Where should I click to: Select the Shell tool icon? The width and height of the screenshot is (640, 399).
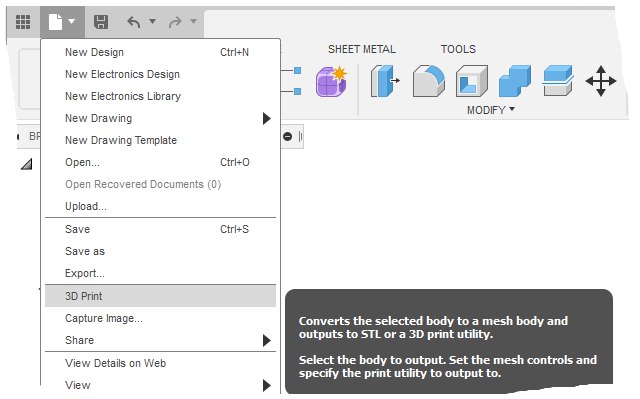(x=472, y=81)
